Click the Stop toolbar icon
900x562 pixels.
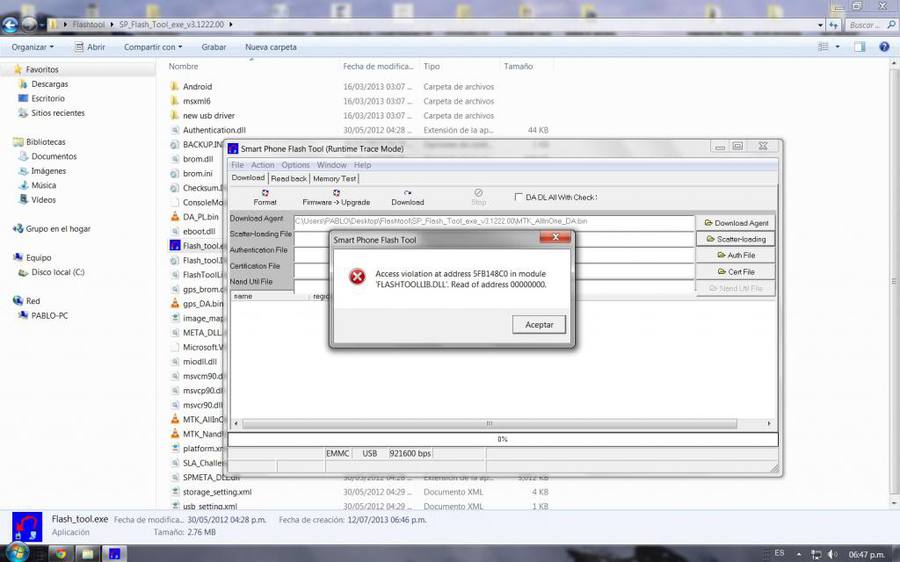coord(478,197)
